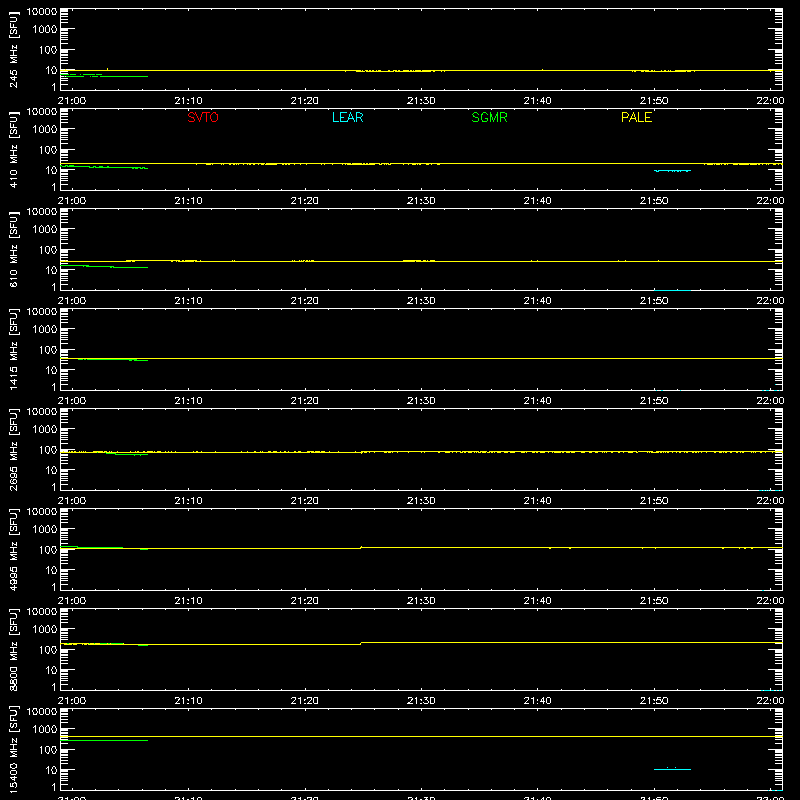Screen dimensions: 800x800
Task: Click the yellow PALE legend label
Action: (636, 117)
